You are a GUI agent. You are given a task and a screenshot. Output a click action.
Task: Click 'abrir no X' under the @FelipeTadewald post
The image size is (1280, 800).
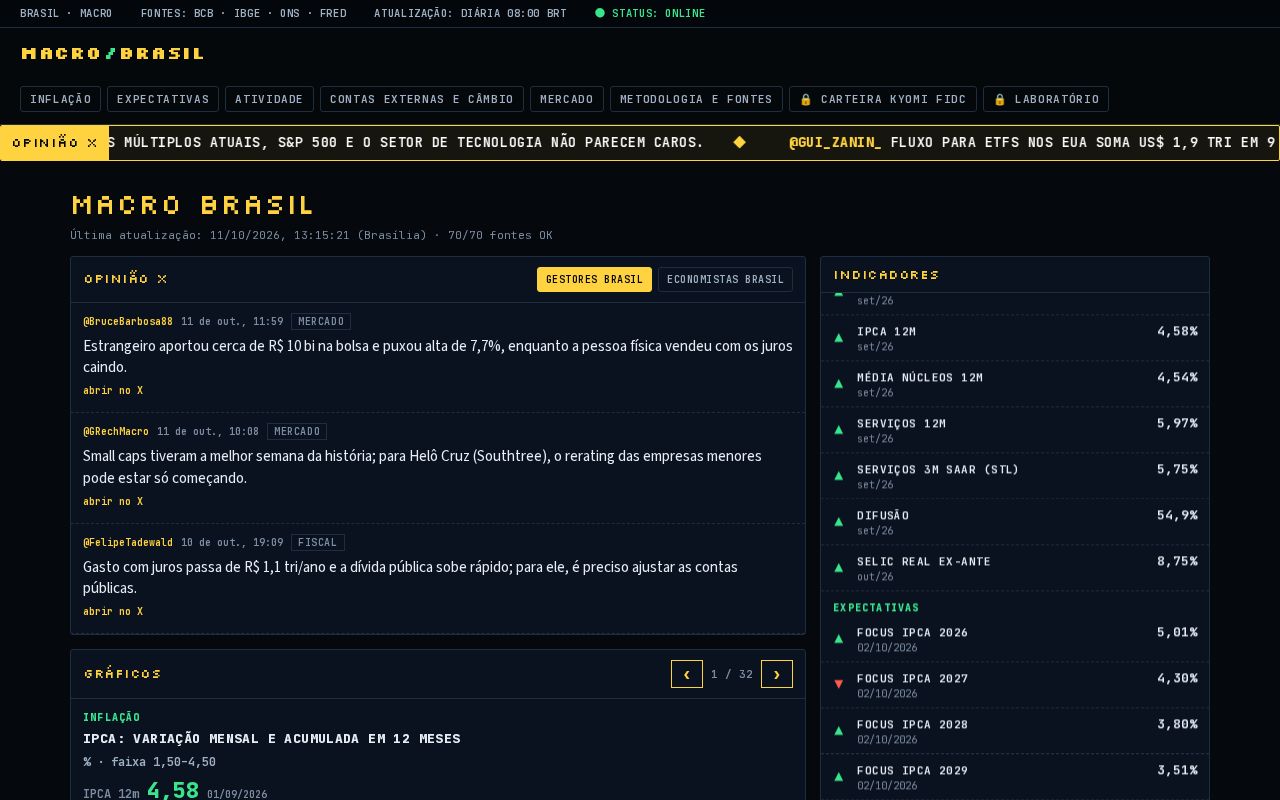113,612
